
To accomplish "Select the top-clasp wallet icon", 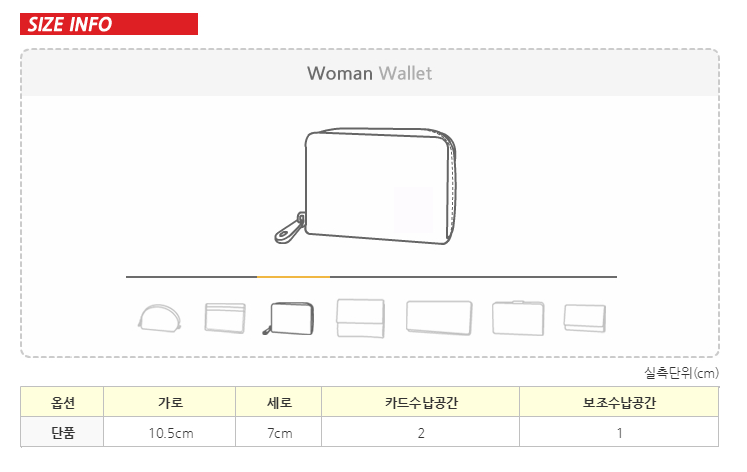I will tap(518, 317).
